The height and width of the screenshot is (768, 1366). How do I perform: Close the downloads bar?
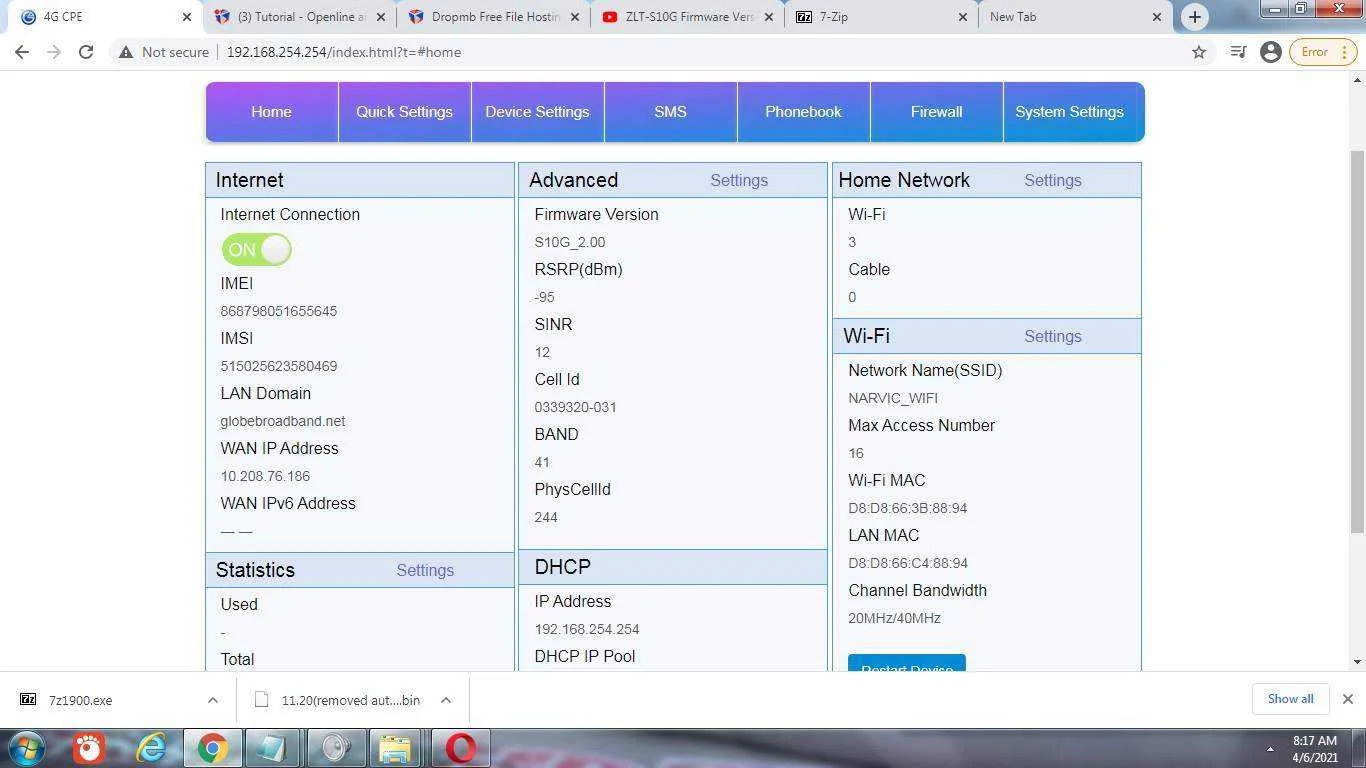(x=1347, y=699)
